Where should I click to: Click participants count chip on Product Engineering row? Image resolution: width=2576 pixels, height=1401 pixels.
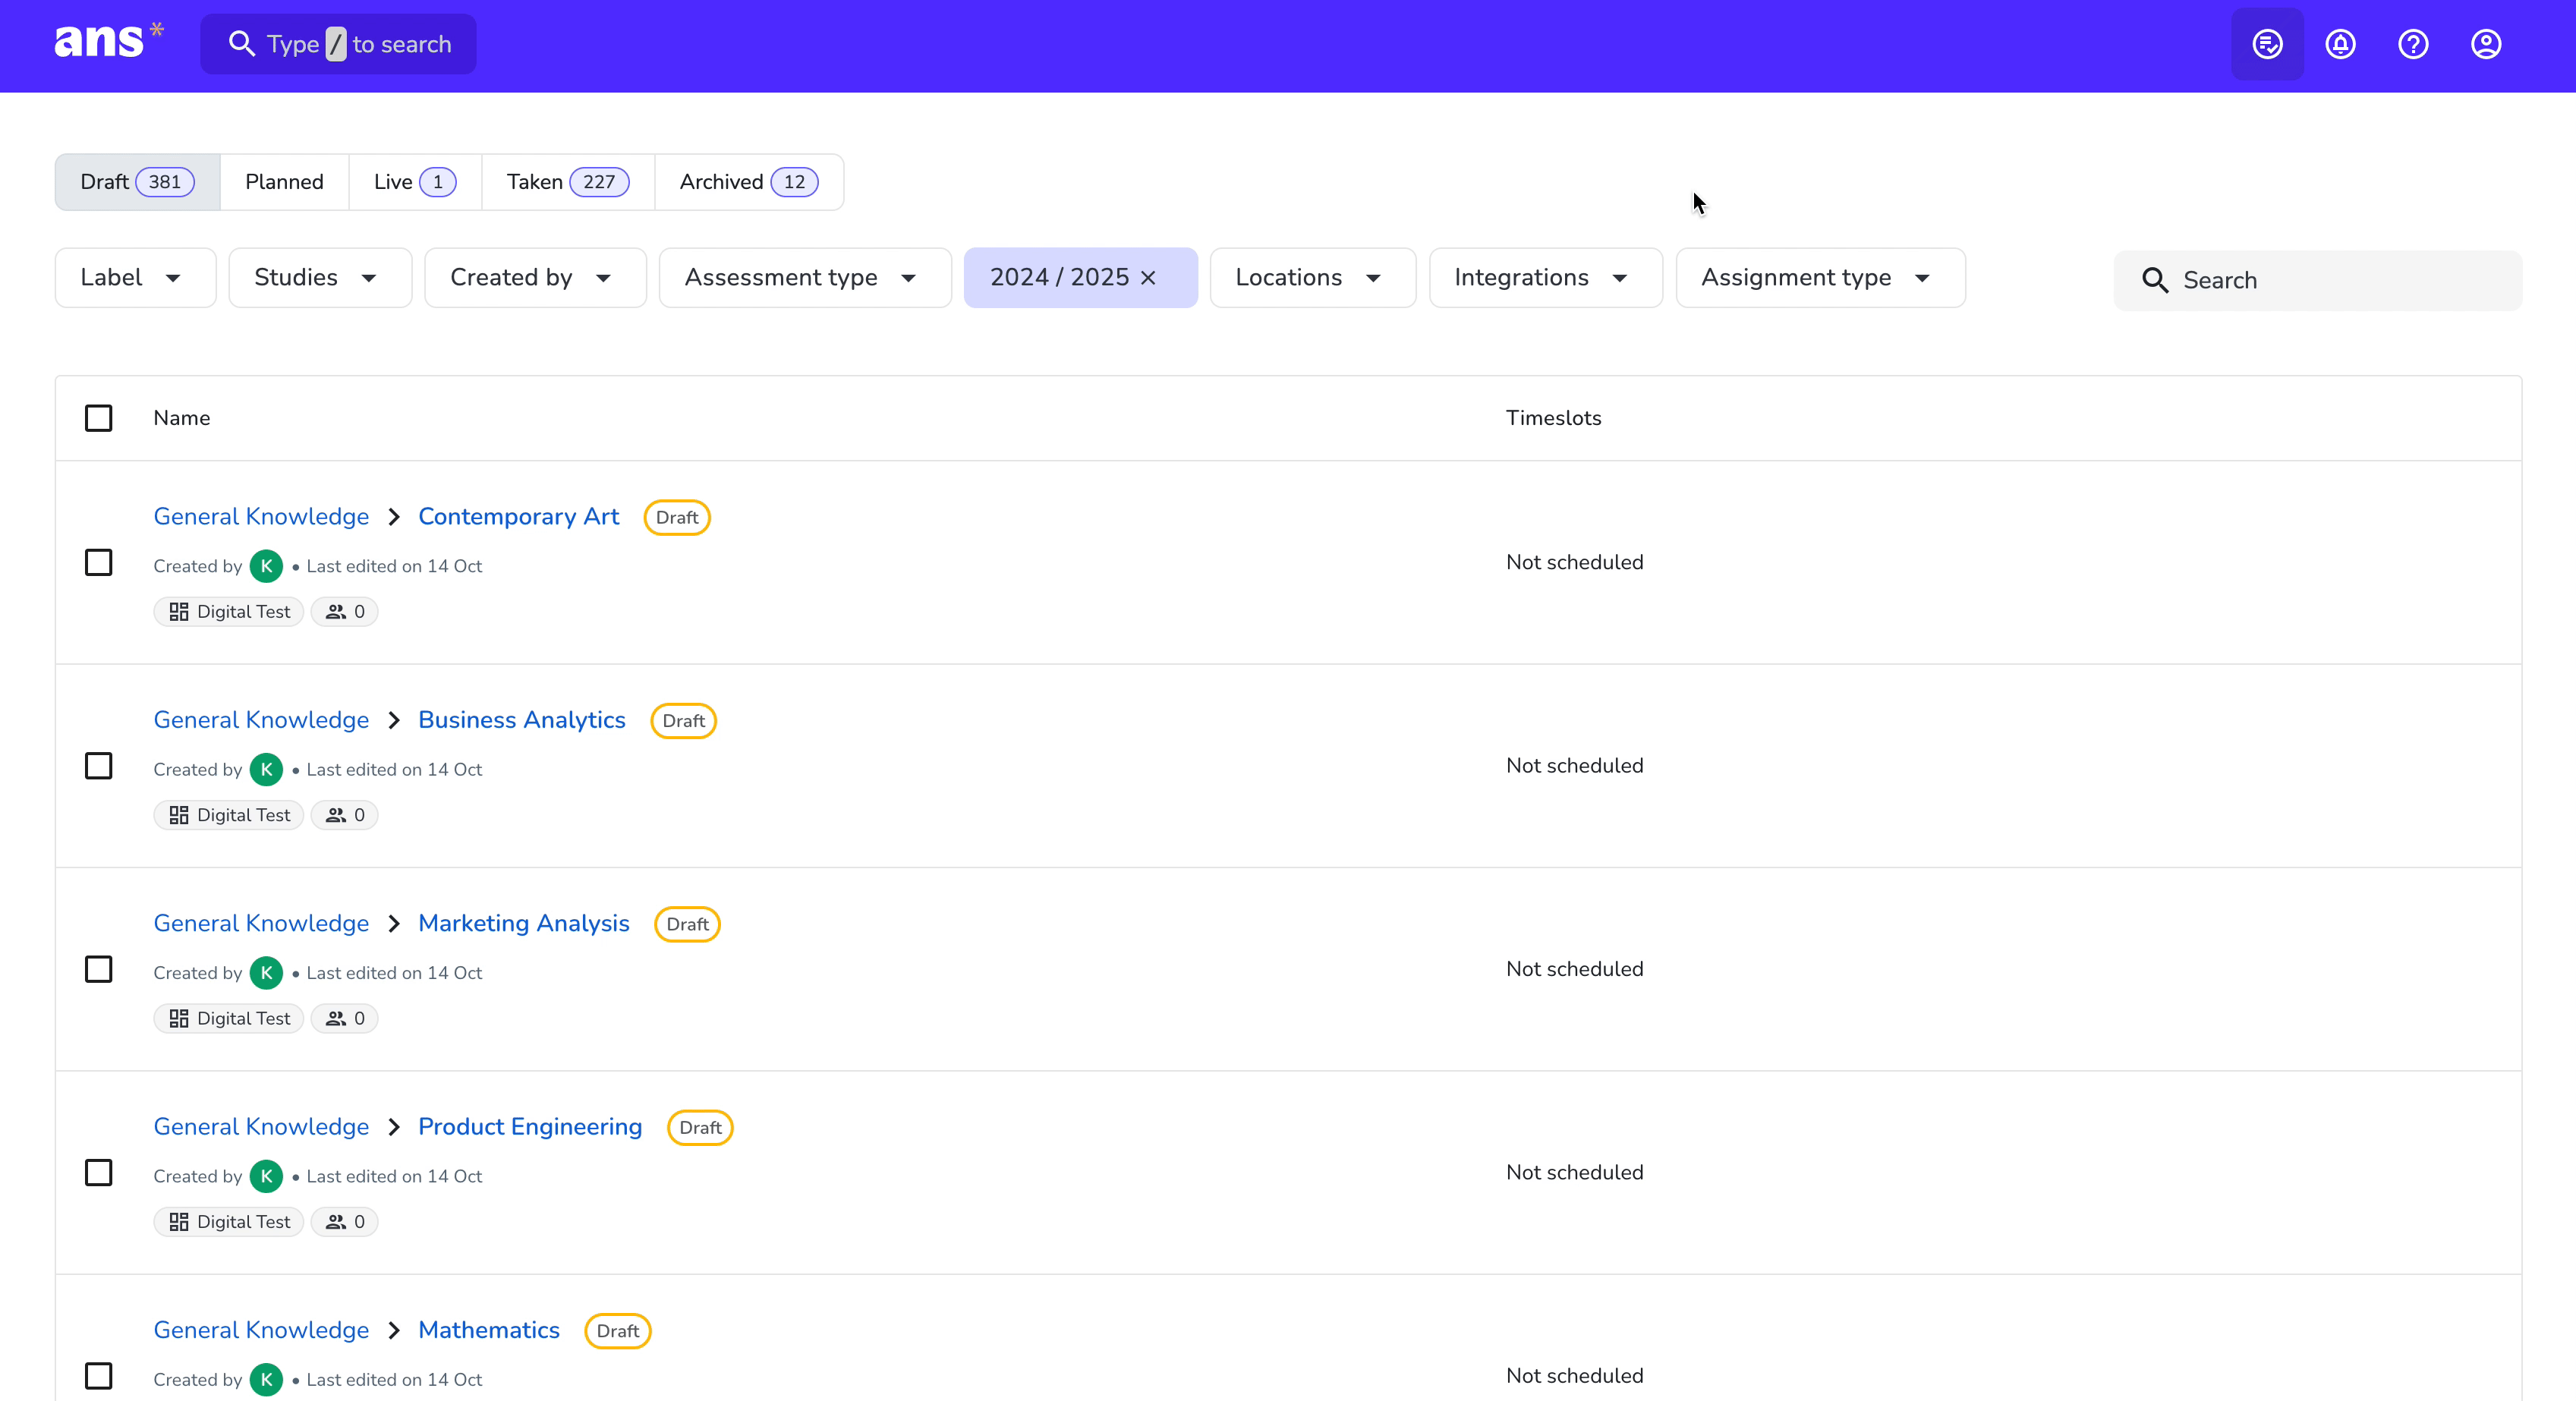tap(345, 1222)
